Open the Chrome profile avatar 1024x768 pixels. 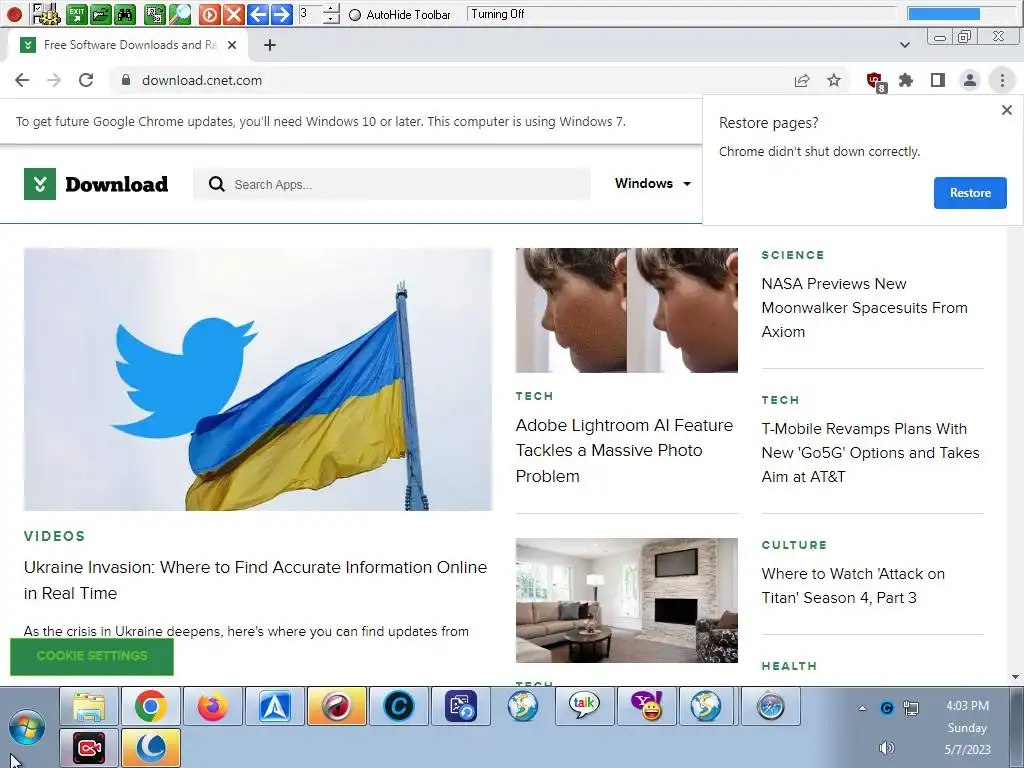pos(970,80)
